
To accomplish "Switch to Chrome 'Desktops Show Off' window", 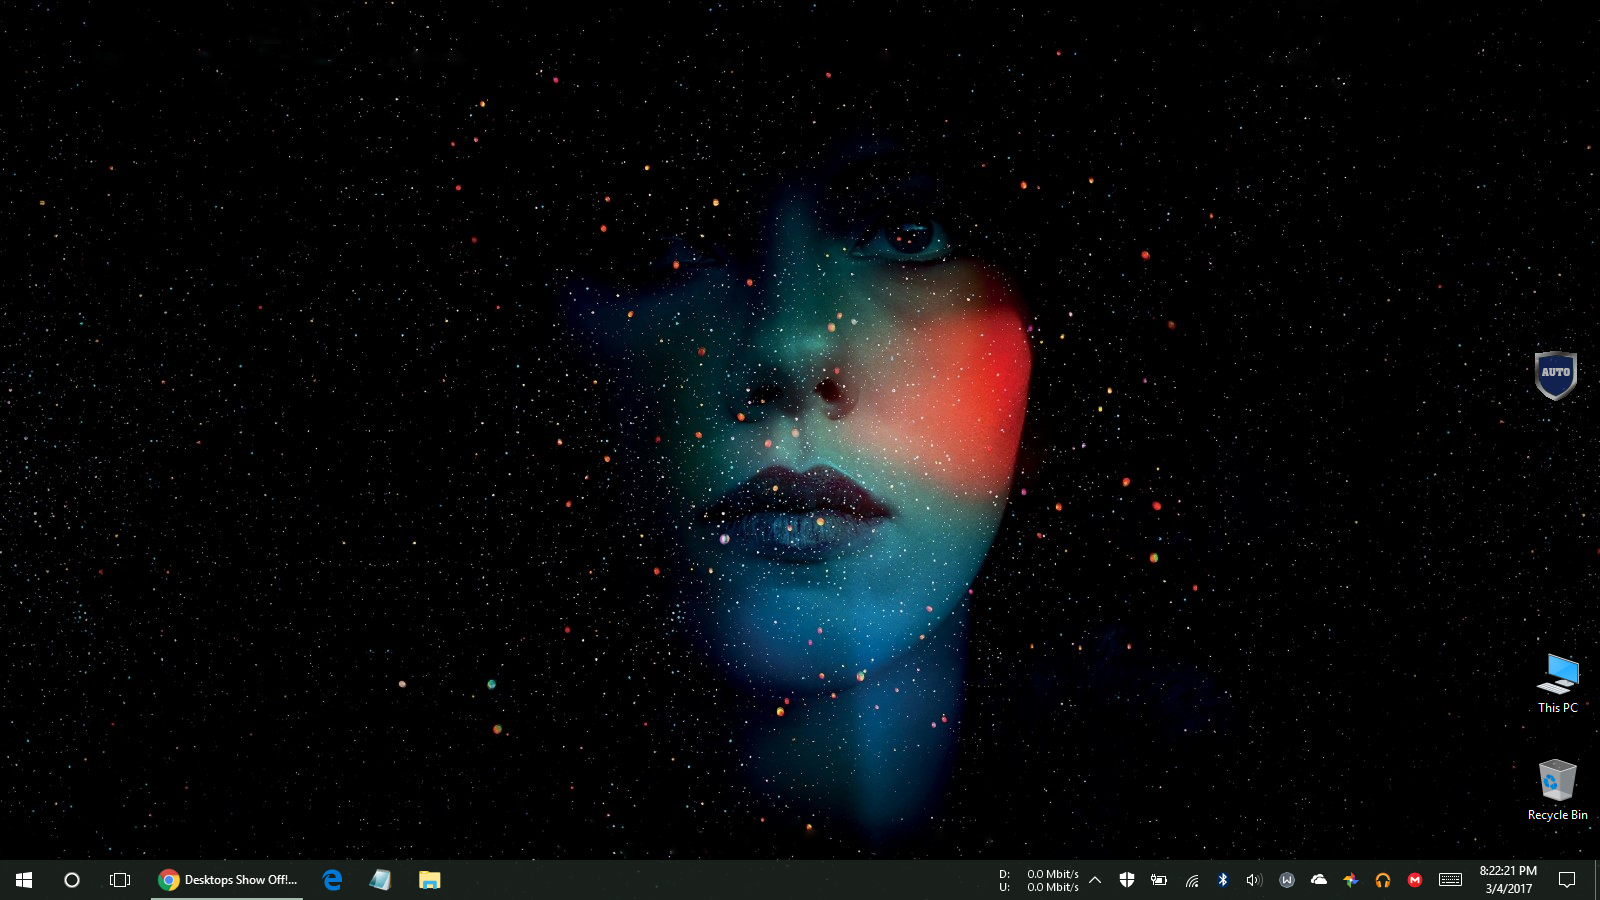I will click(228, 880).
